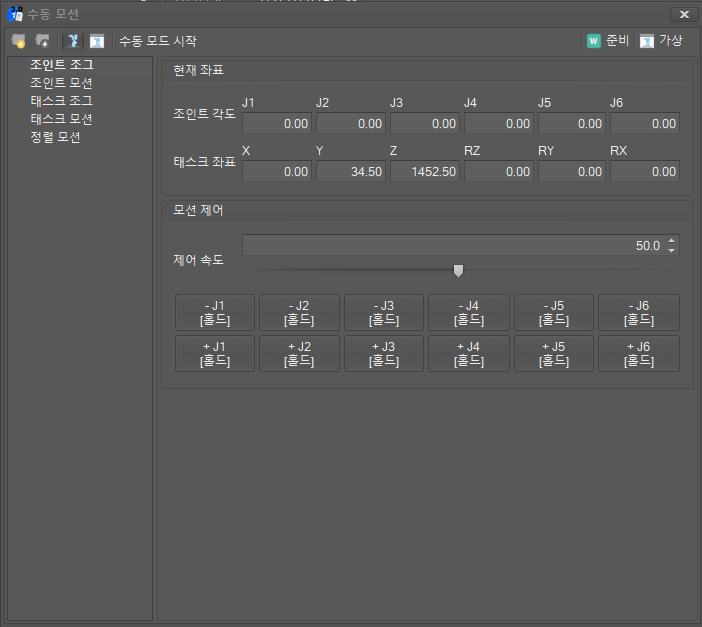
Task: Increase control speed with the up arrow
Action: pos(672,240)
